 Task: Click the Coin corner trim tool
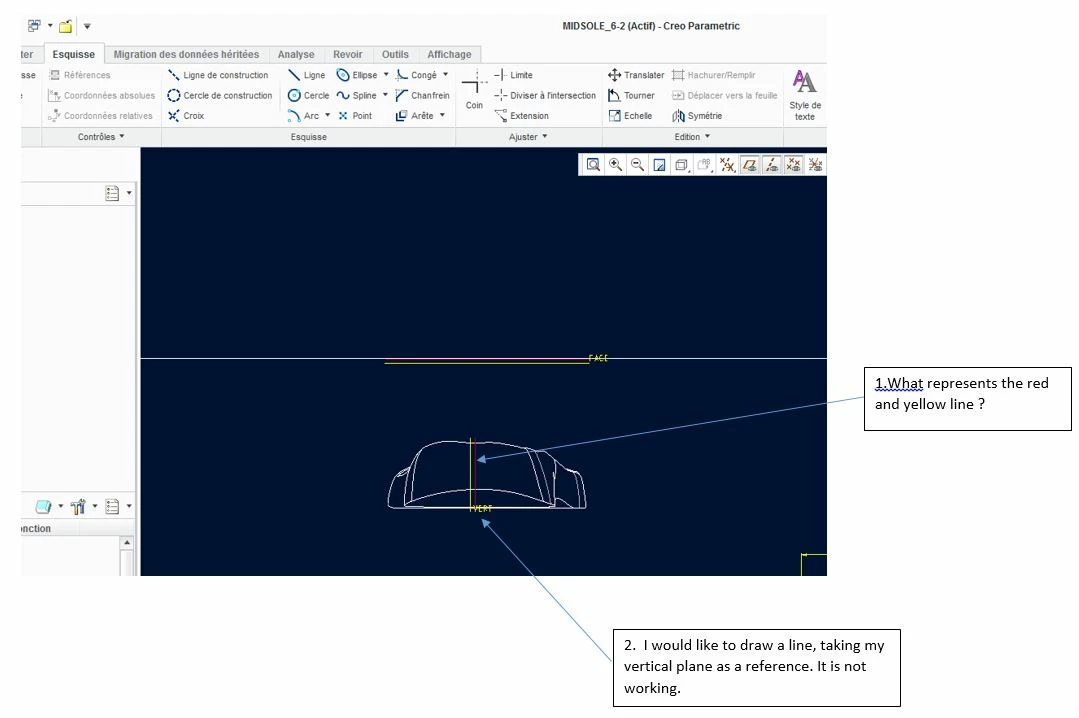coord(474,89)
